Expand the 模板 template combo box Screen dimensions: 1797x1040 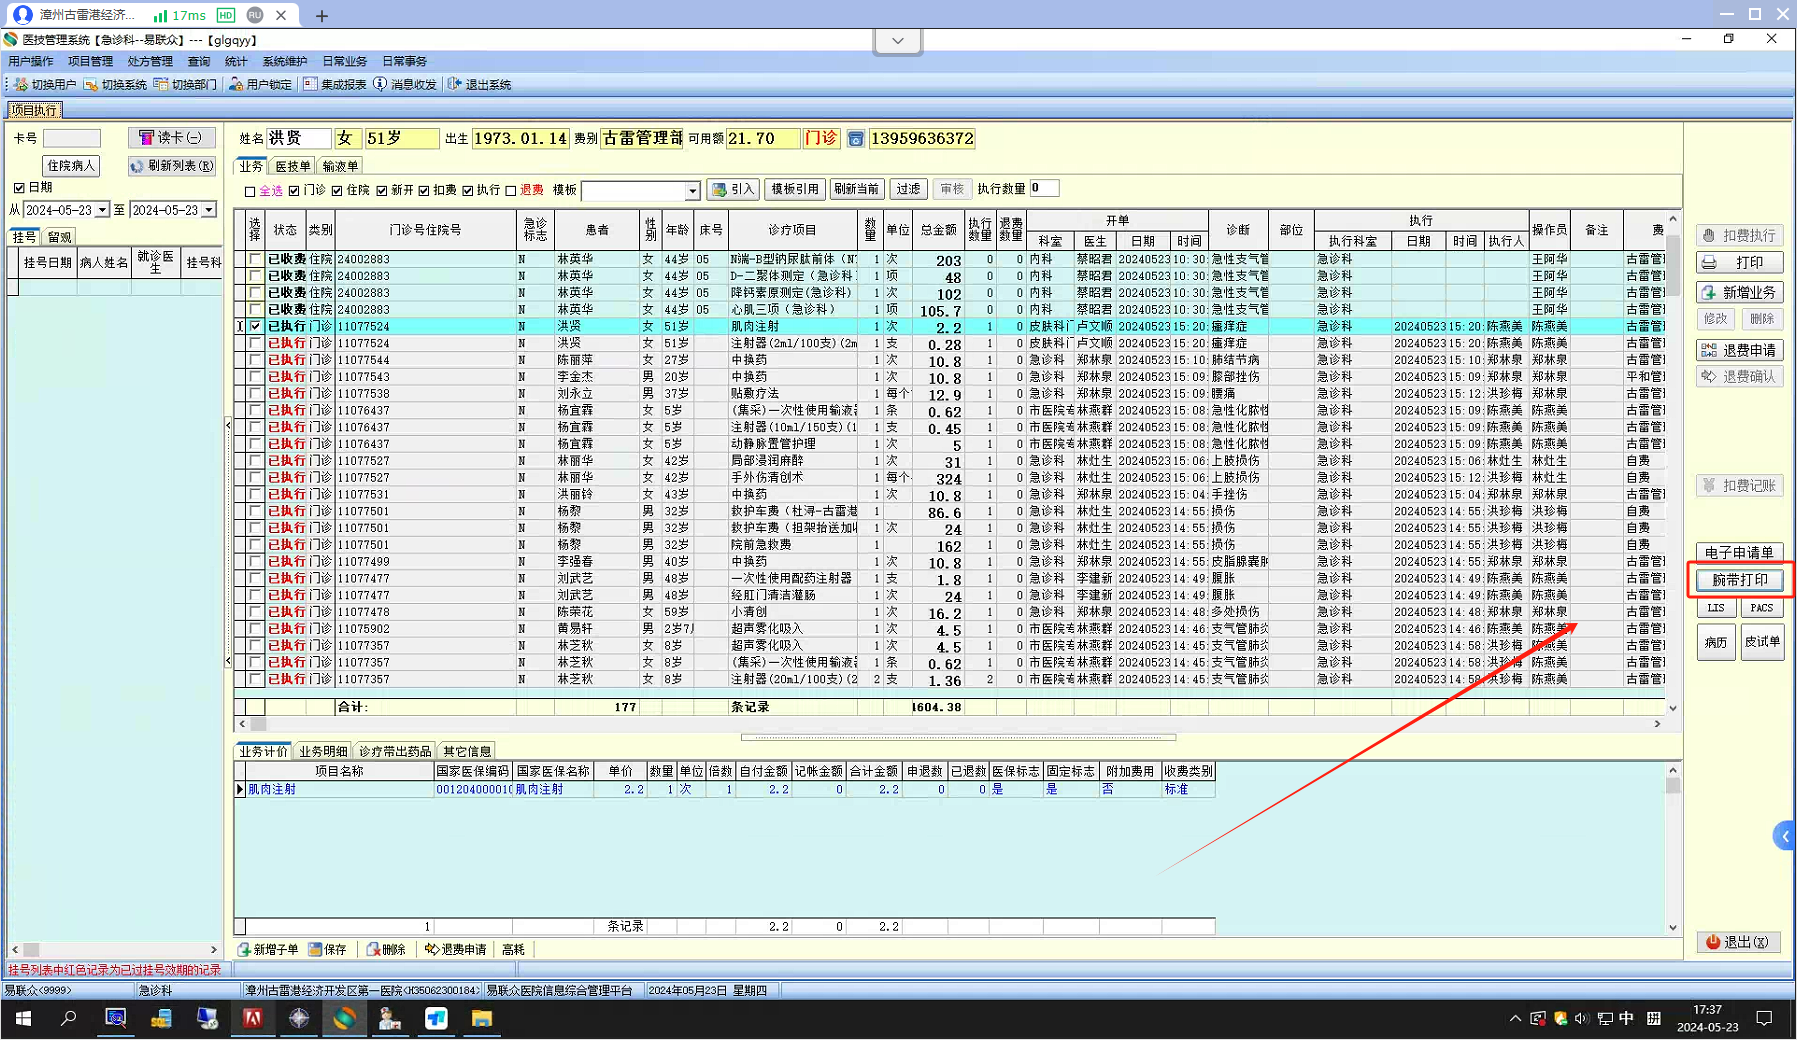[692, 191]
